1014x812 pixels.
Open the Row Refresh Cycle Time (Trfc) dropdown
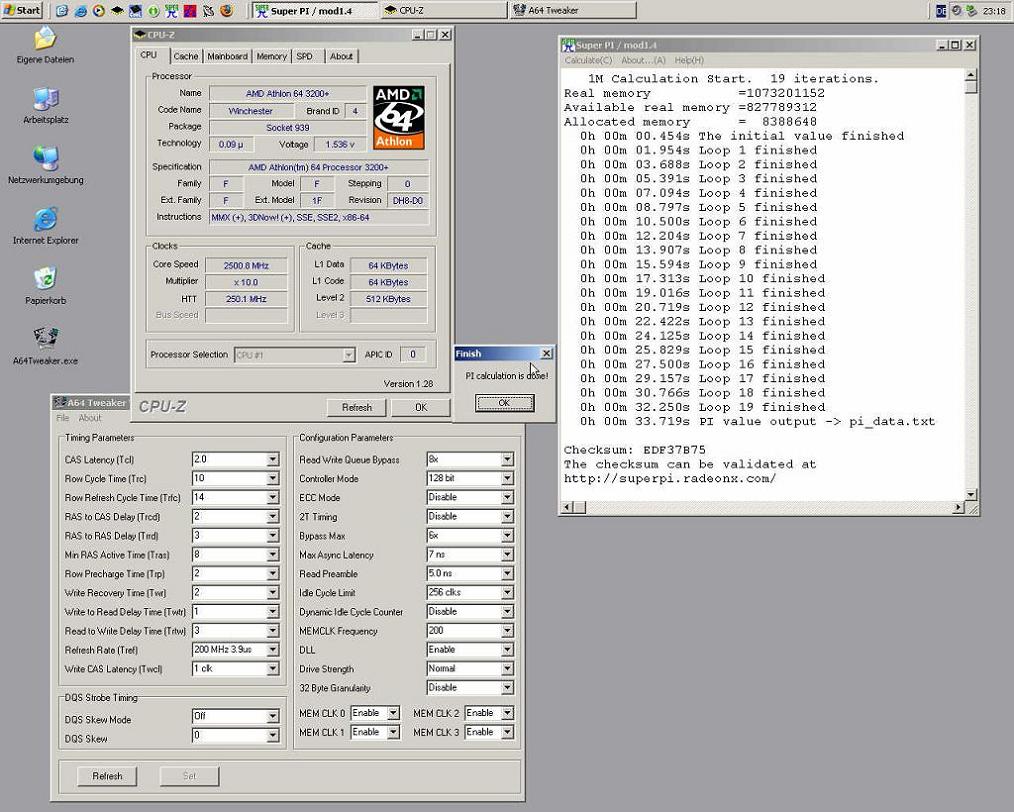[273, 497]
